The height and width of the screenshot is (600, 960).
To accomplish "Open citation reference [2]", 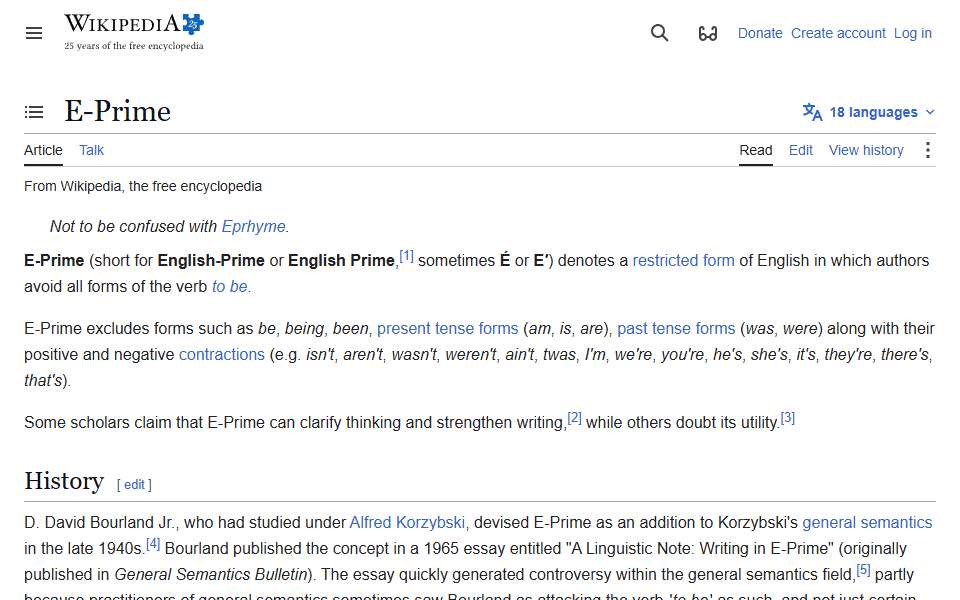I will [574, 418].
